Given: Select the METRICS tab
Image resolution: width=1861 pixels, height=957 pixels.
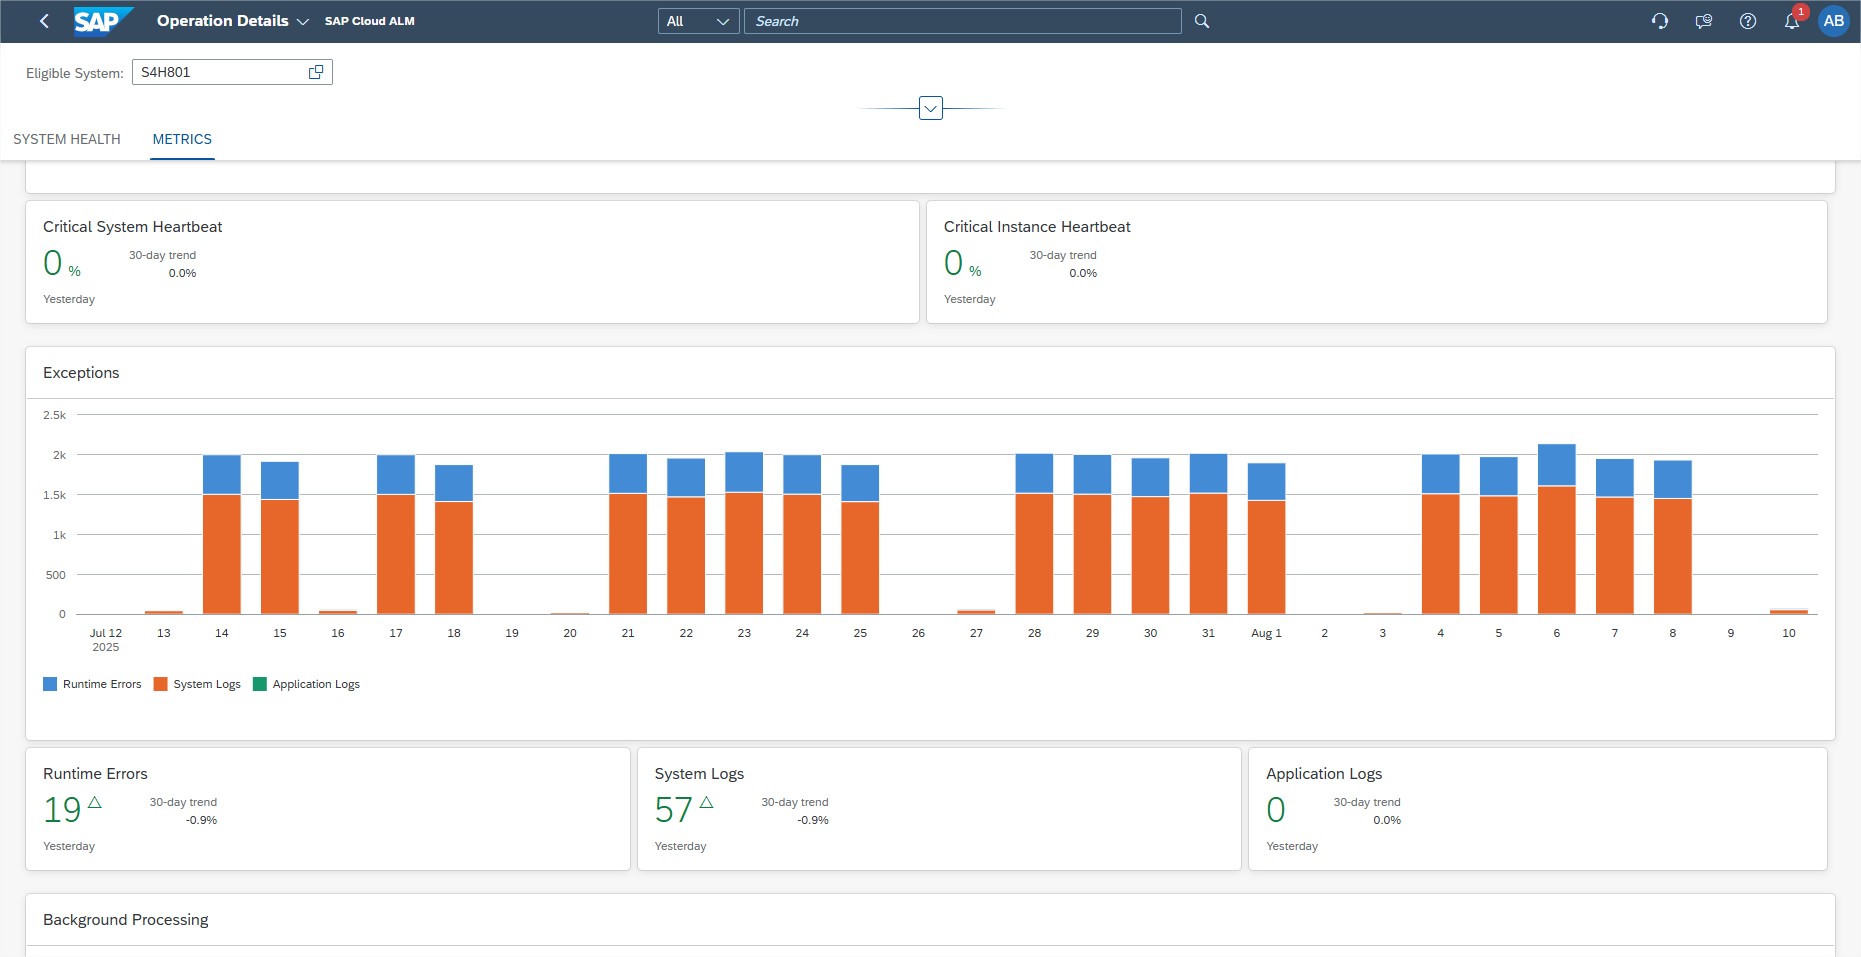Looking at the screenshot, I should pos(182,139).
